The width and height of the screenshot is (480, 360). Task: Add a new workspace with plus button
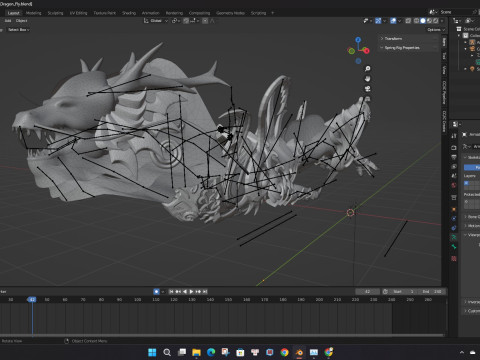pyautogui.click(x=272, y=13)
